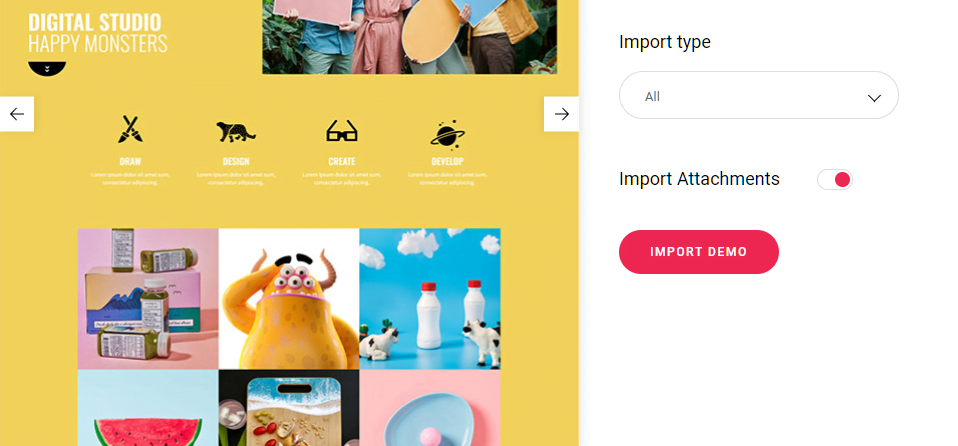Click the Import Attachments label
958x446 pixels.
point(699,179)
